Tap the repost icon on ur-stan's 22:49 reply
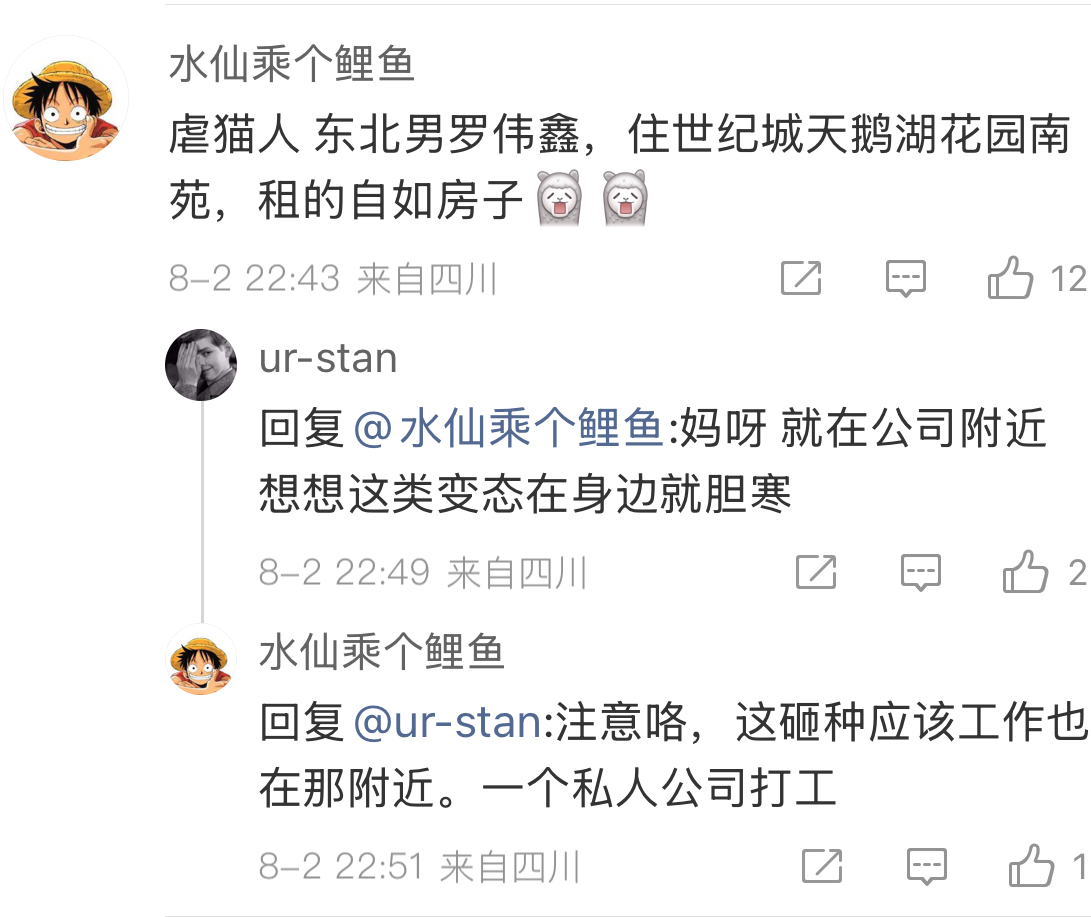Image resolution: width=1091 pixels, height=917 pixels. [816, 573]
